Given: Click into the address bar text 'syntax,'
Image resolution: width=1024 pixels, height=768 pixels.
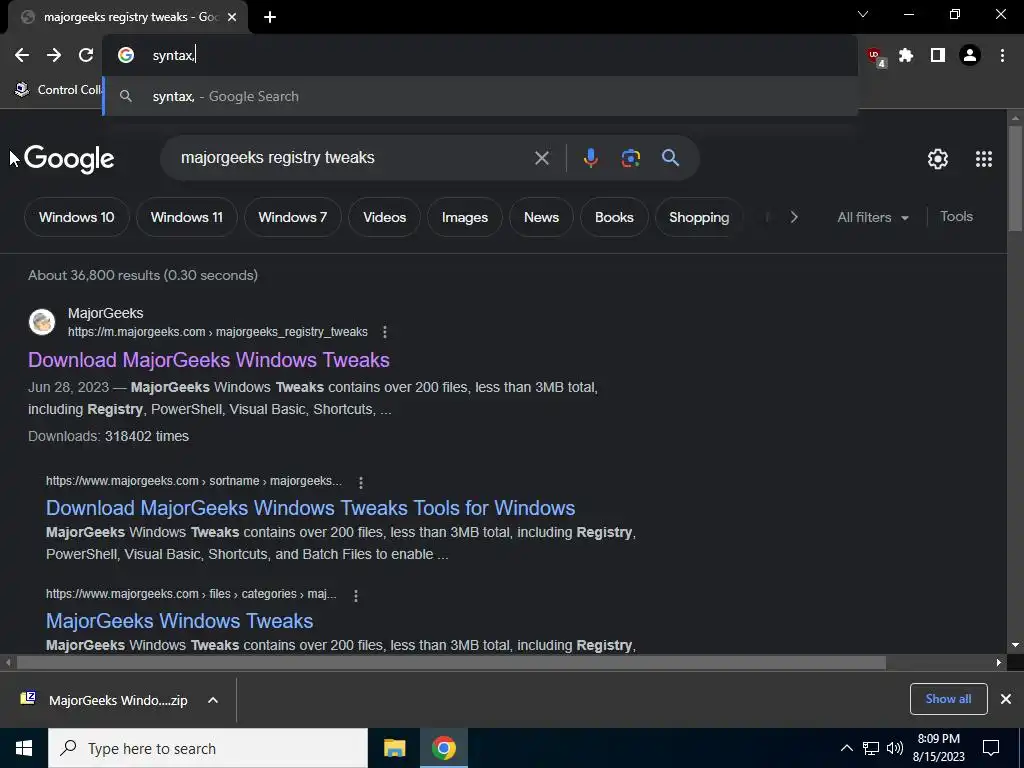Looking at the screenshot, I should point(174,56).
